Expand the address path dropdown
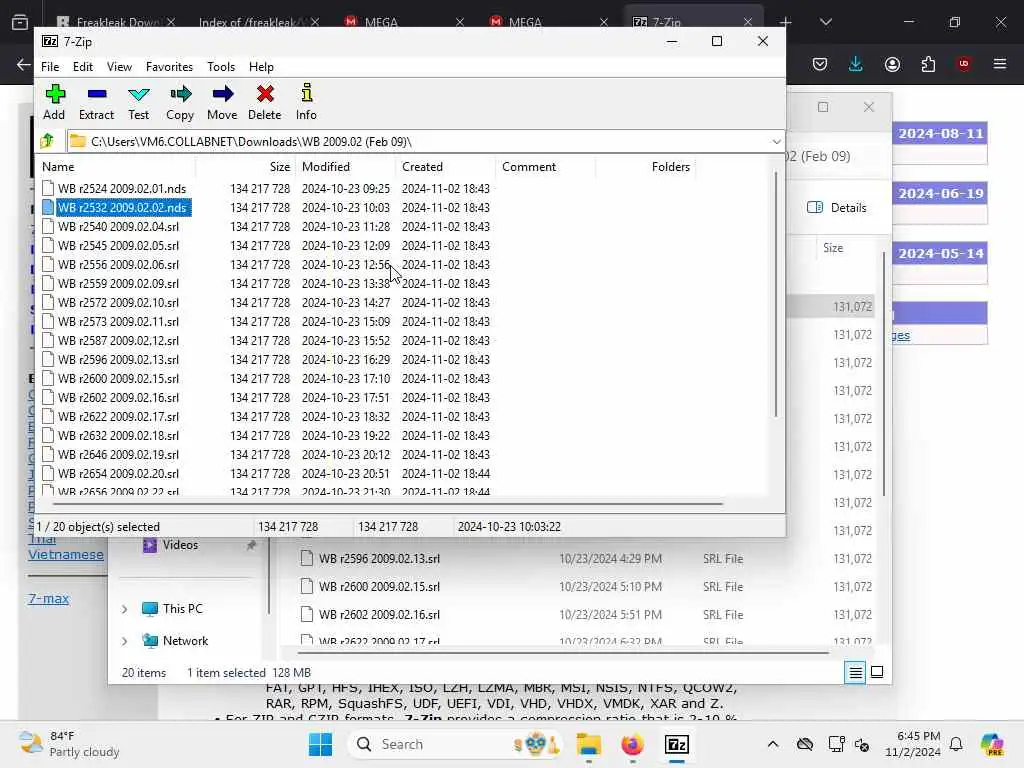Viewport: 1024px width, 768px height. [x=776, y=142]
